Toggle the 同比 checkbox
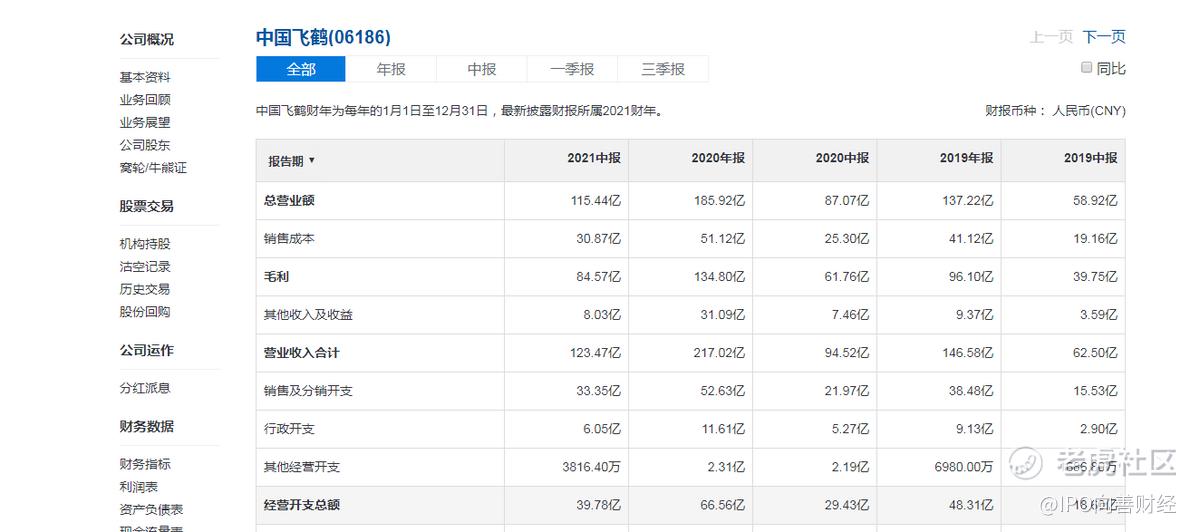Viewport: 1200px width, 532px height. 1086,68
